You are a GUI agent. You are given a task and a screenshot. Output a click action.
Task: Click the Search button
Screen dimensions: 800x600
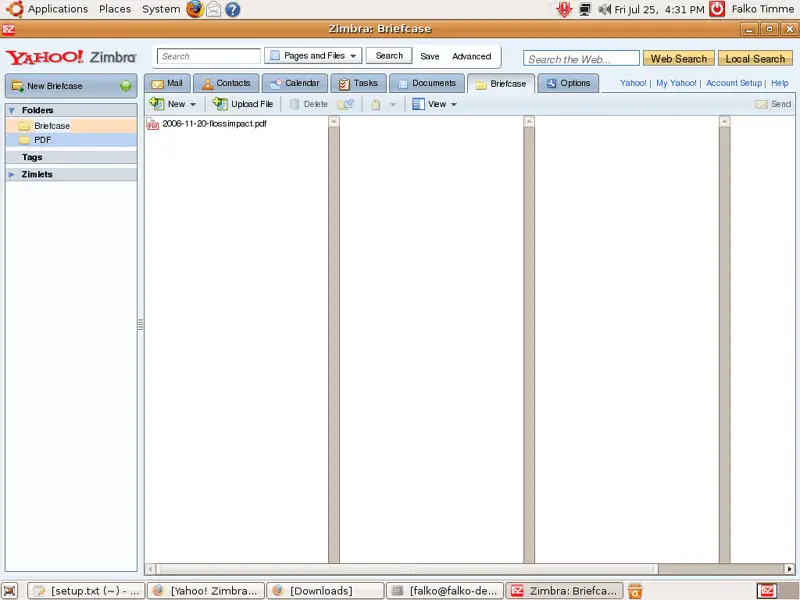tap(389, 56)
